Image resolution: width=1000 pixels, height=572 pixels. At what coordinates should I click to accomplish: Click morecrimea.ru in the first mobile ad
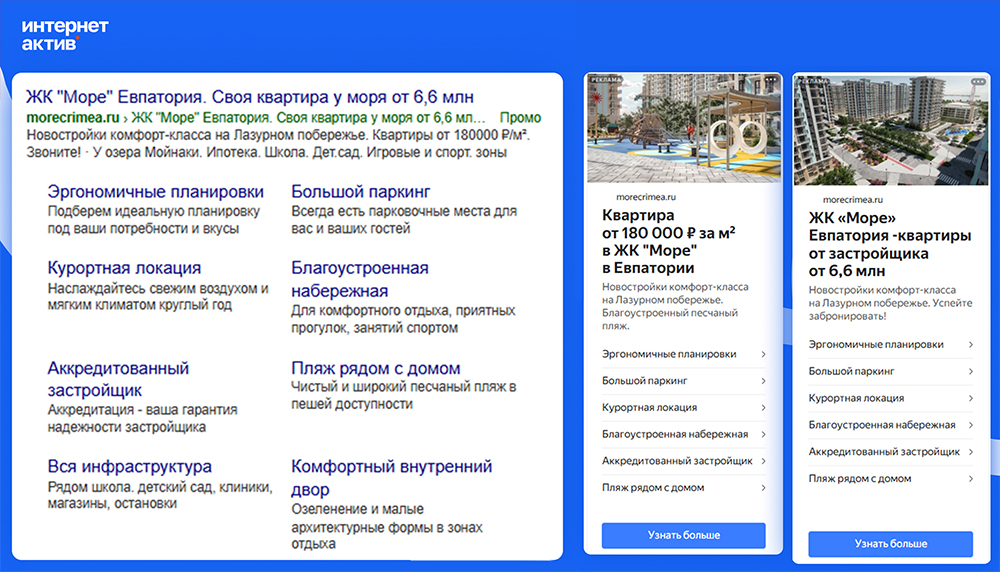point(645,197)
